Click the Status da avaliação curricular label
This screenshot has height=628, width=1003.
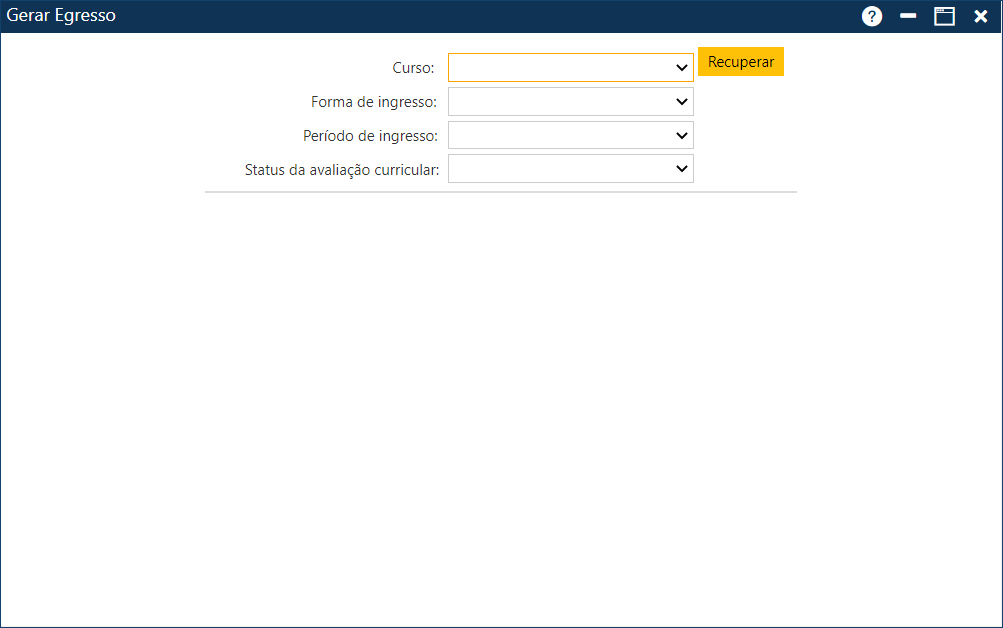tap(341, 170)
